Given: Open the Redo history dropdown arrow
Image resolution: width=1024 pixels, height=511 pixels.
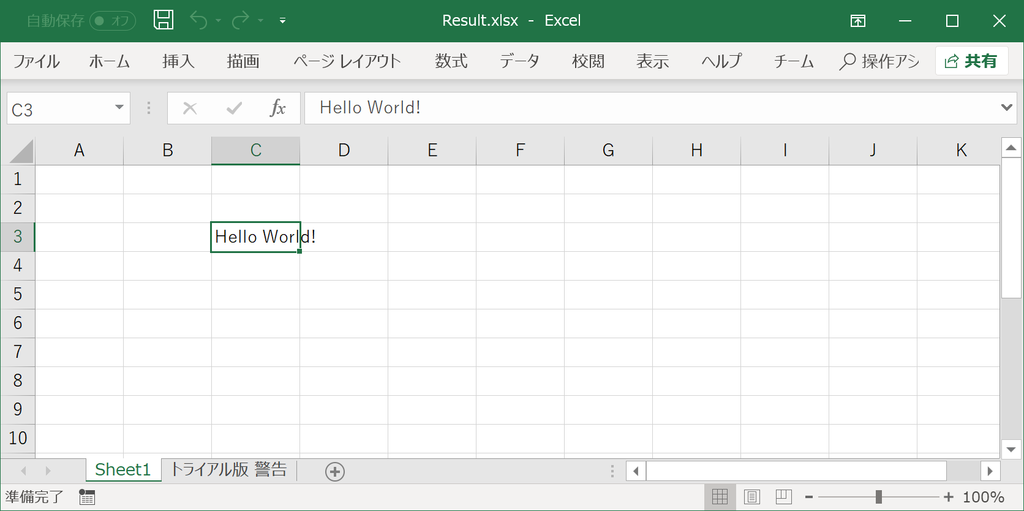Looking at the screenshot, I should tap(260, 21).
